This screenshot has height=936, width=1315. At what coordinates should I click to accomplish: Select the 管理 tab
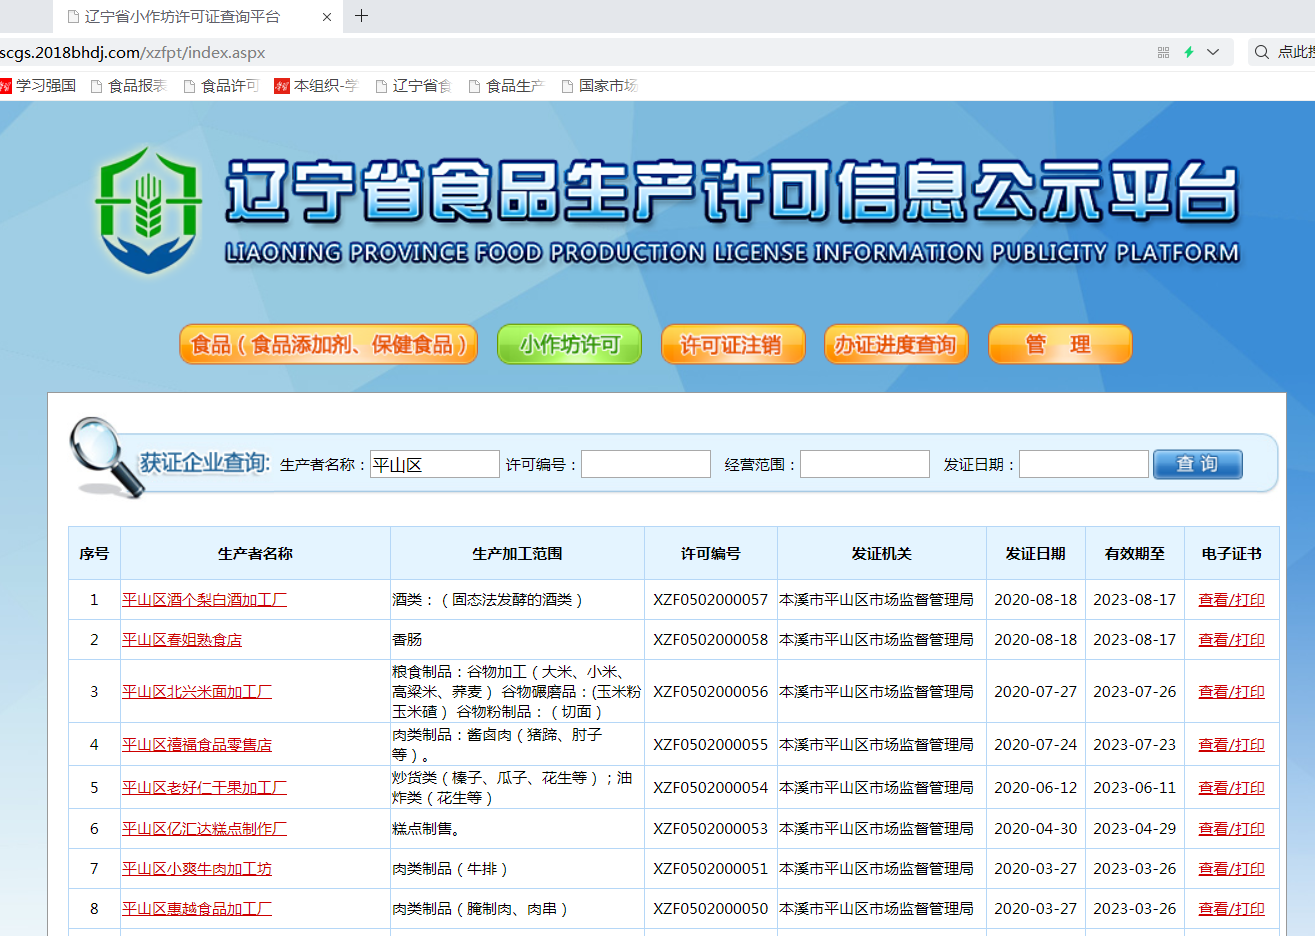(1060, 345)
